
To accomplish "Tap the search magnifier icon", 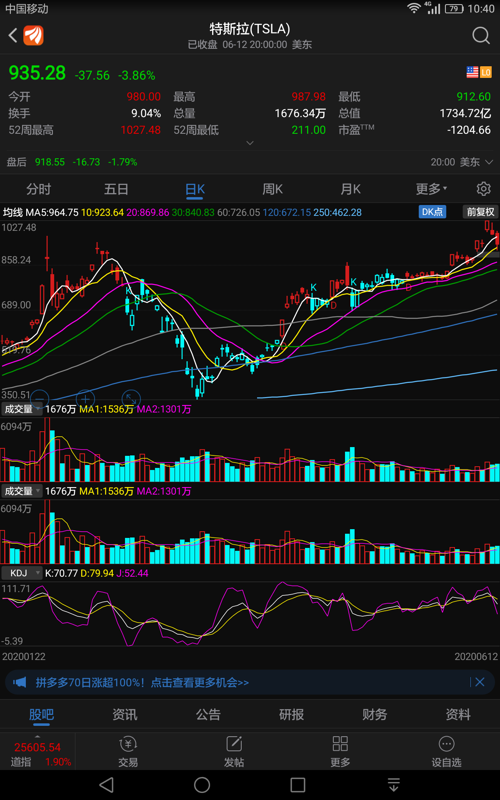I will coord(481,36).
